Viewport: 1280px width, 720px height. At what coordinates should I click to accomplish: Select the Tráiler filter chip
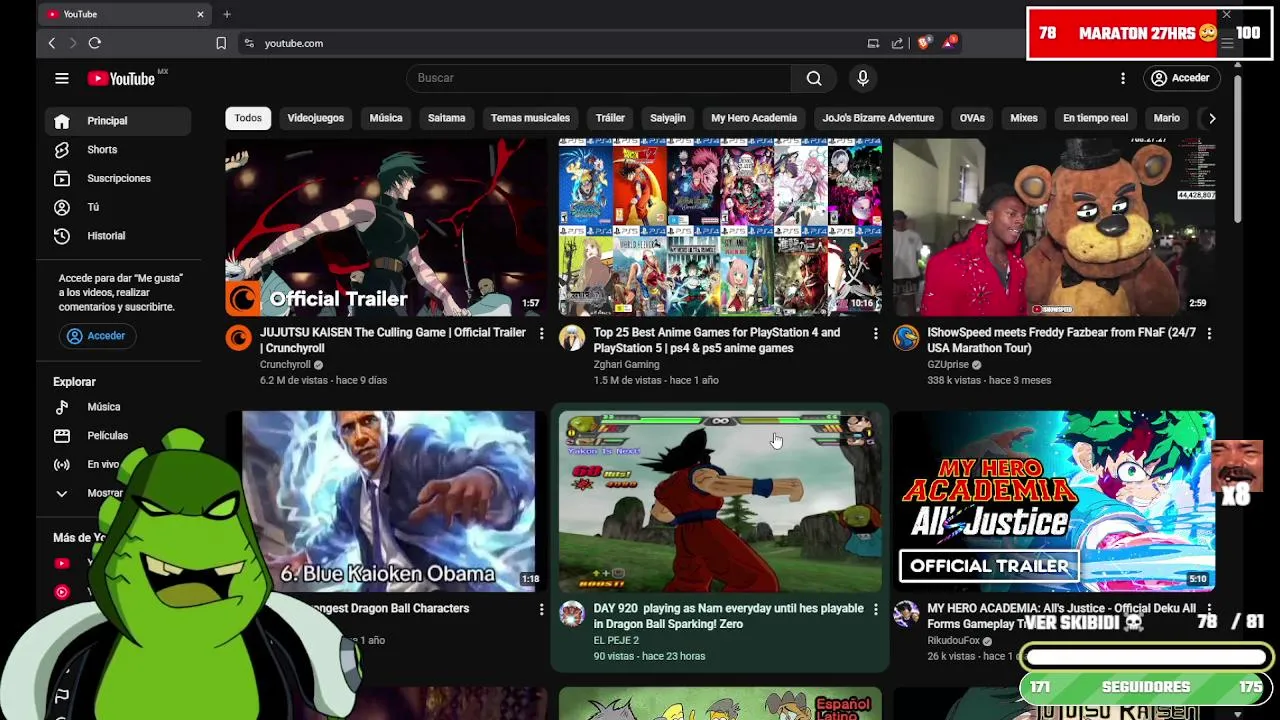[610, 118]
